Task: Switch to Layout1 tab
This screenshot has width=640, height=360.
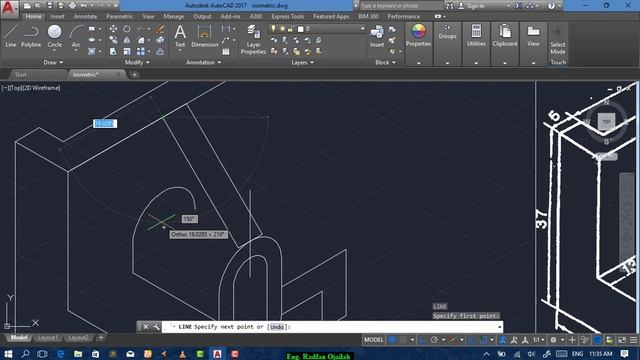Action: click(x=47, y=338)
